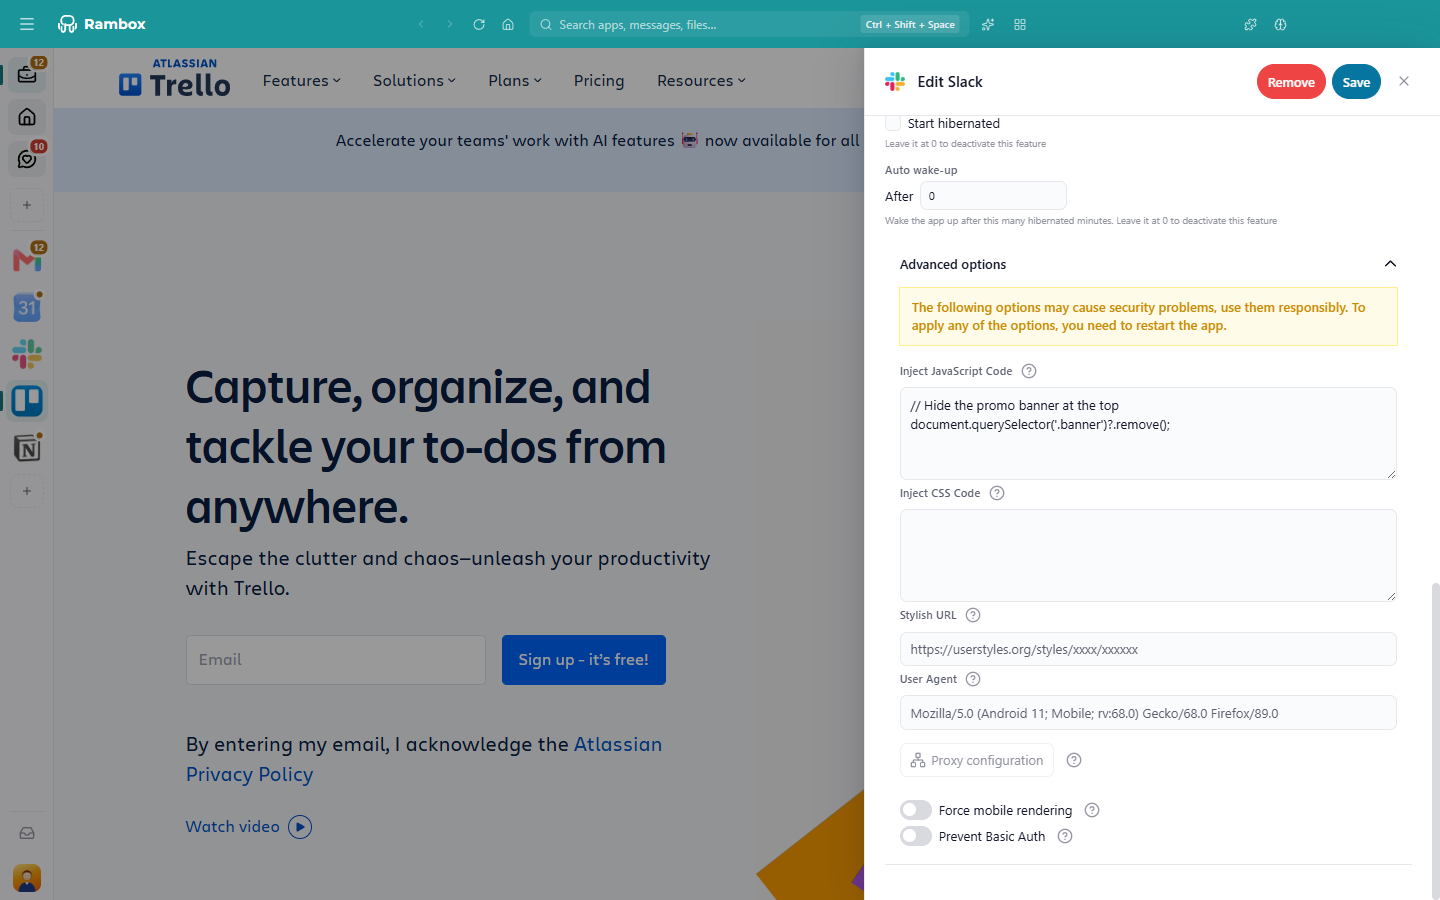Screen dimensions: 1440x900
Task: Enable Force mobile rendering toggle
Action: pyautogui.click(x=916, y=810)
